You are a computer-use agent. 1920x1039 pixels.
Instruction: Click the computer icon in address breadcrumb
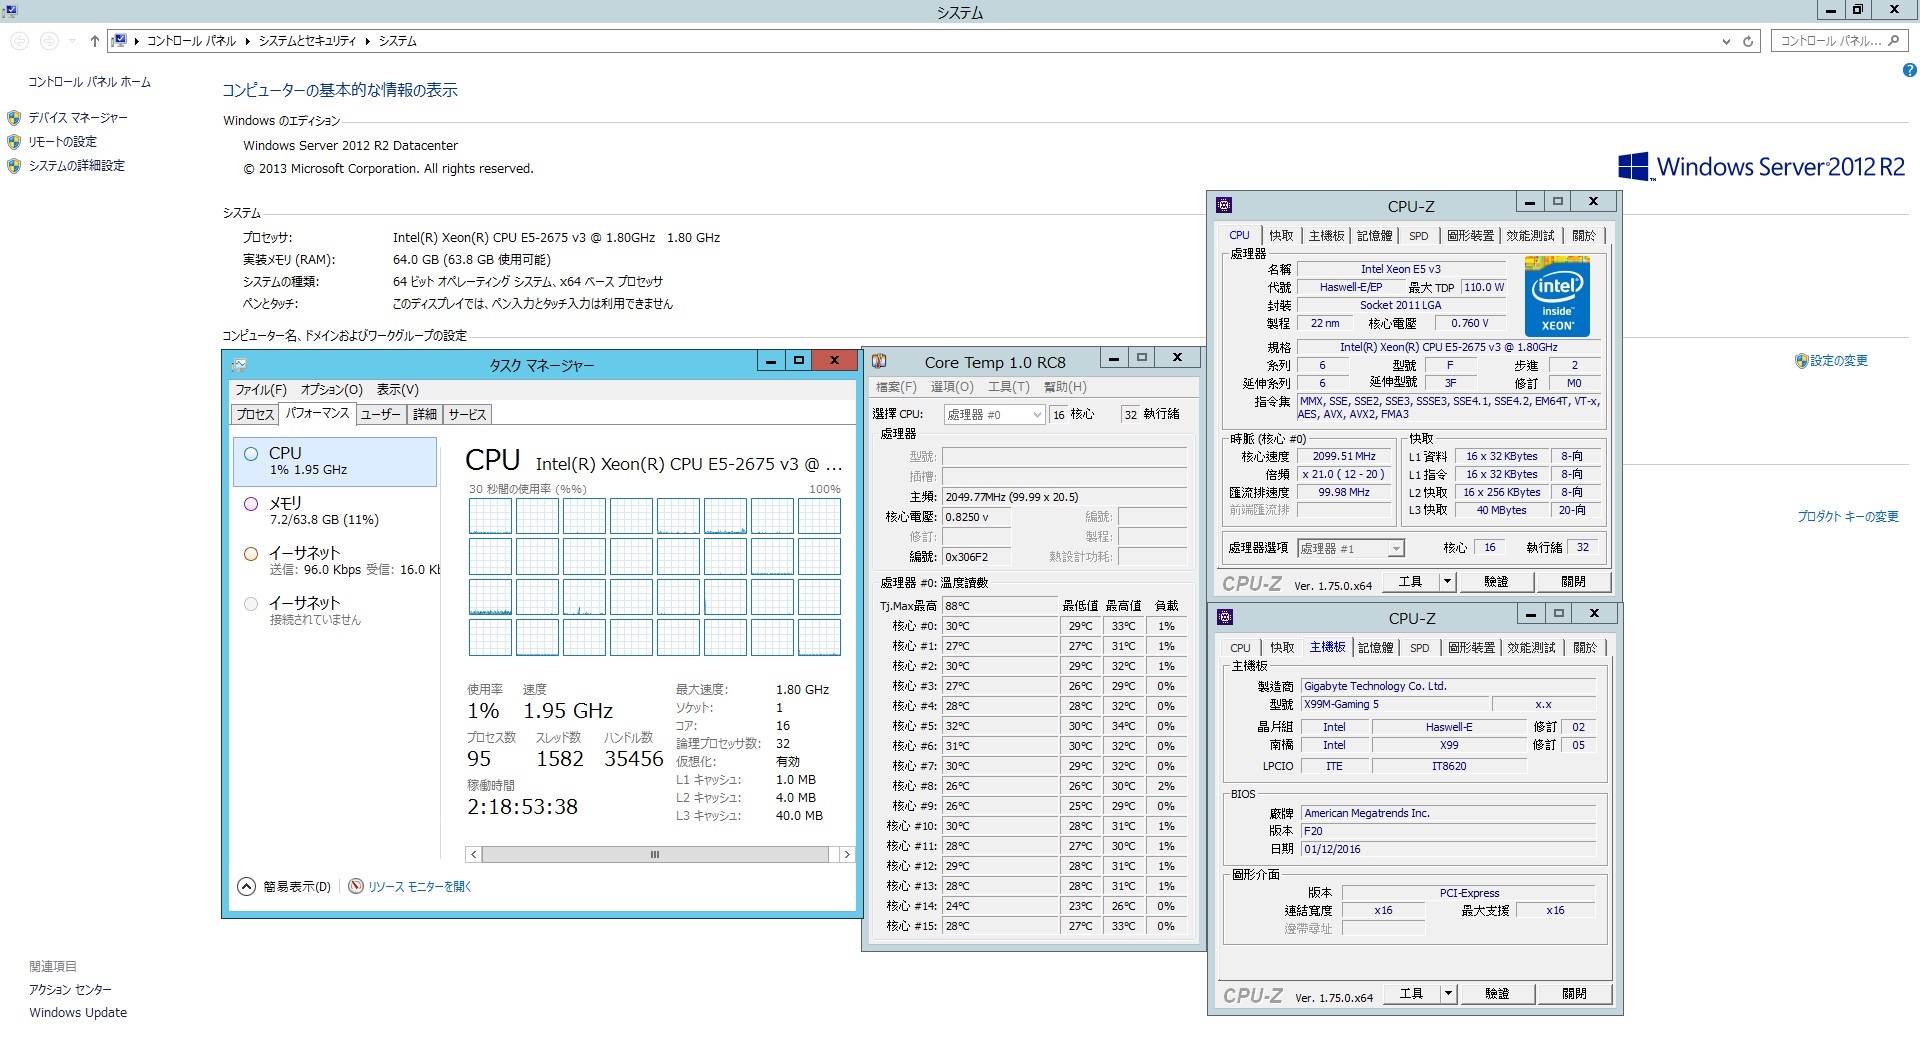click(x=119, y=41)
